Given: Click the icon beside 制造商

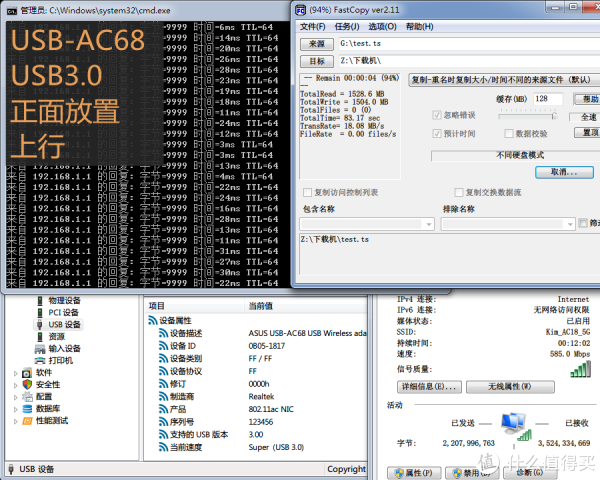Looking at the screenshot, I should [163, 397].
